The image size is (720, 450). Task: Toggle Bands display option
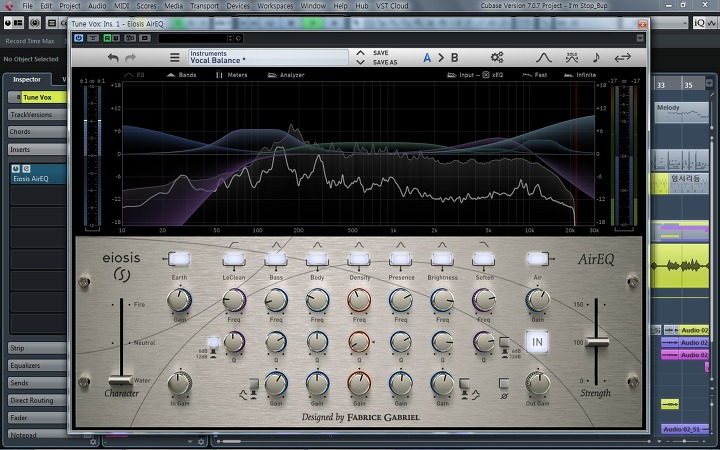181,75
